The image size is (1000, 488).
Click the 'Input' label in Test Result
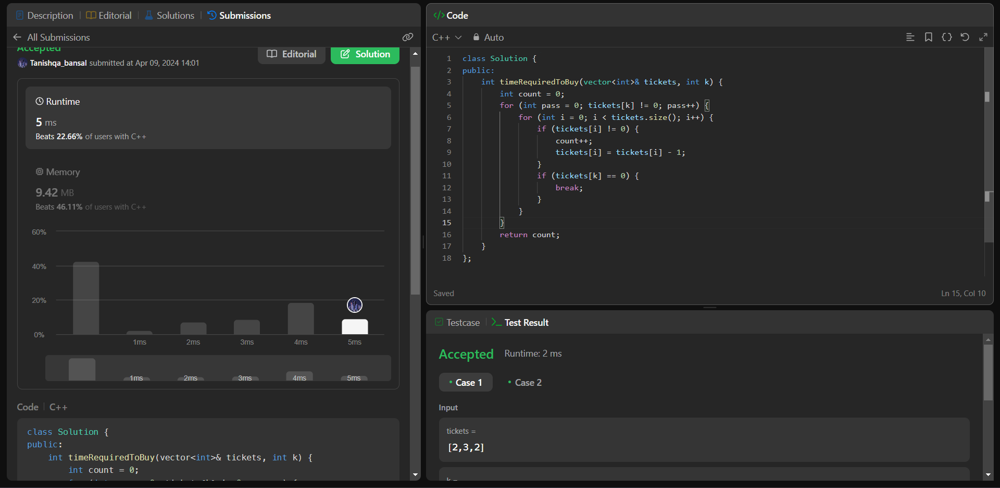448,407
